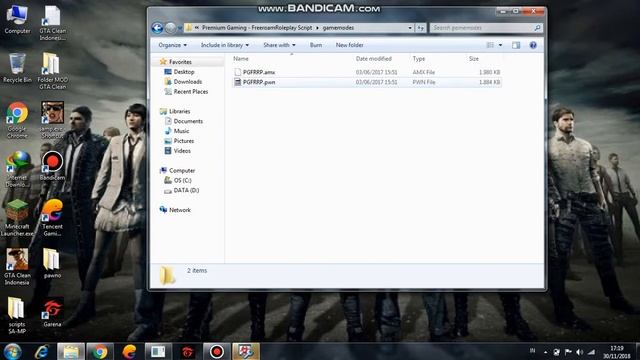Viewport: 640px width, 360px height.
Task: Select Google Chrome desktop shortcut
Action: [17, 120]
